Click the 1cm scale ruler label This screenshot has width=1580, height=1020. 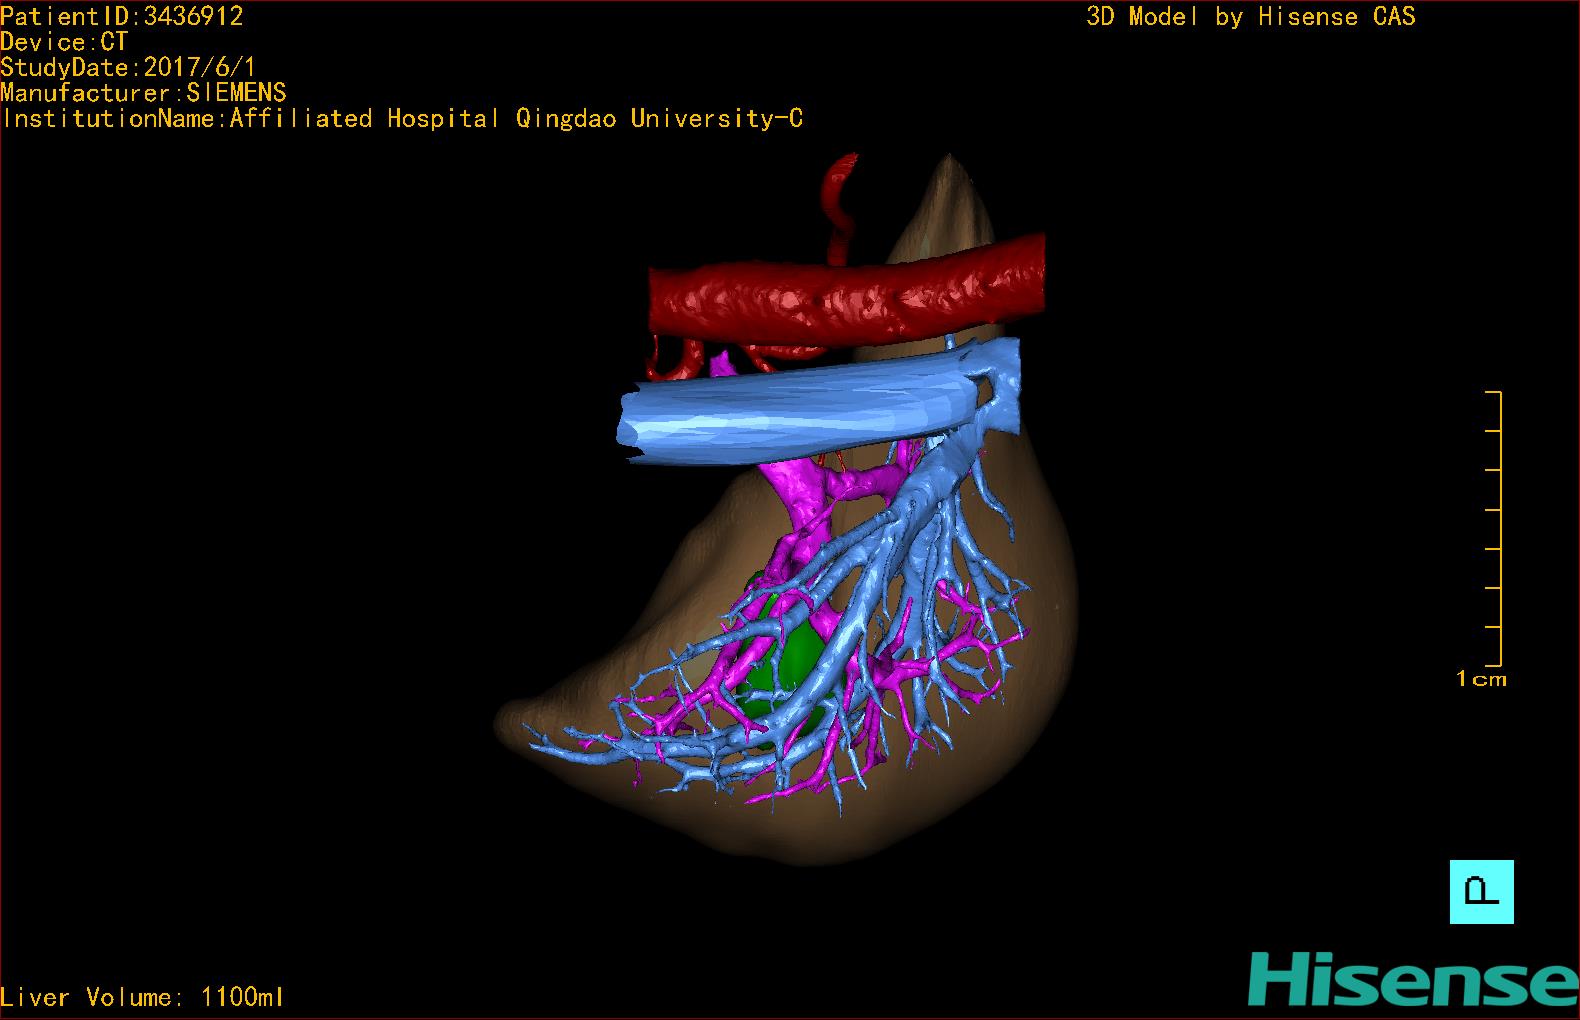tap(1481, 679)
